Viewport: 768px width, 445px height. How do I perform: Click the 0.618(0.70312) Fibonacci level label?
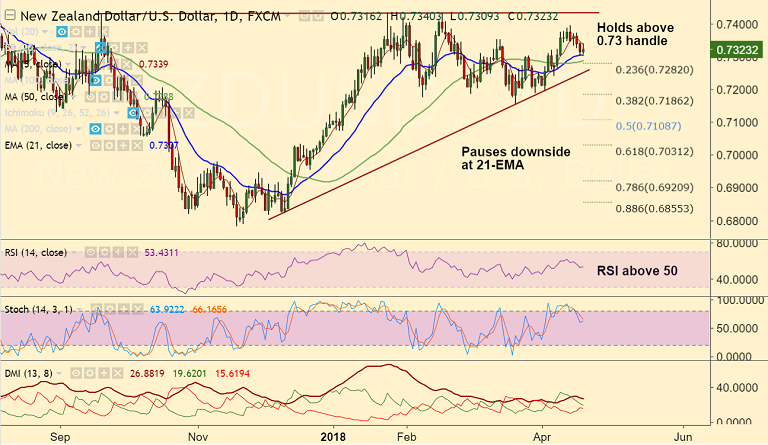(654, 152)
